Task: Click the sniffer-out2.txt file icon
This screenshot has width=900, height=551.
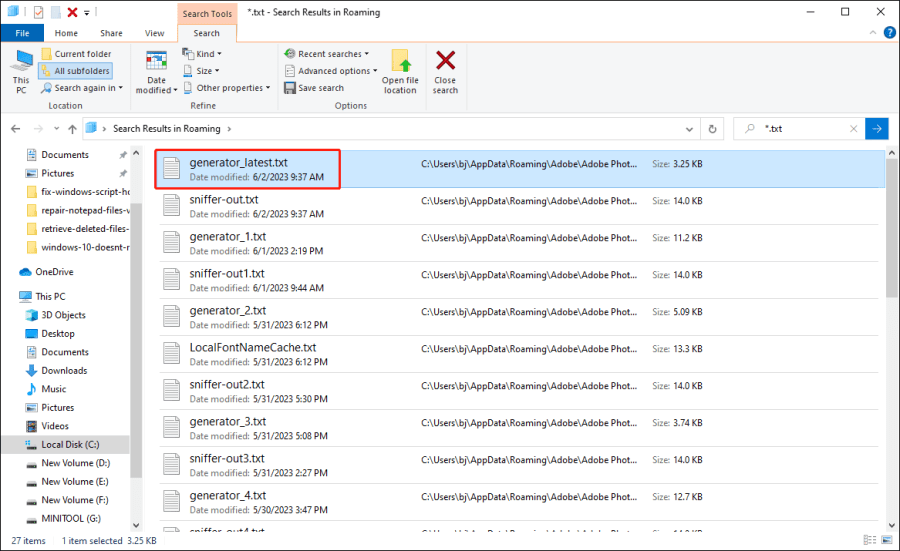Action: (172, 390)
